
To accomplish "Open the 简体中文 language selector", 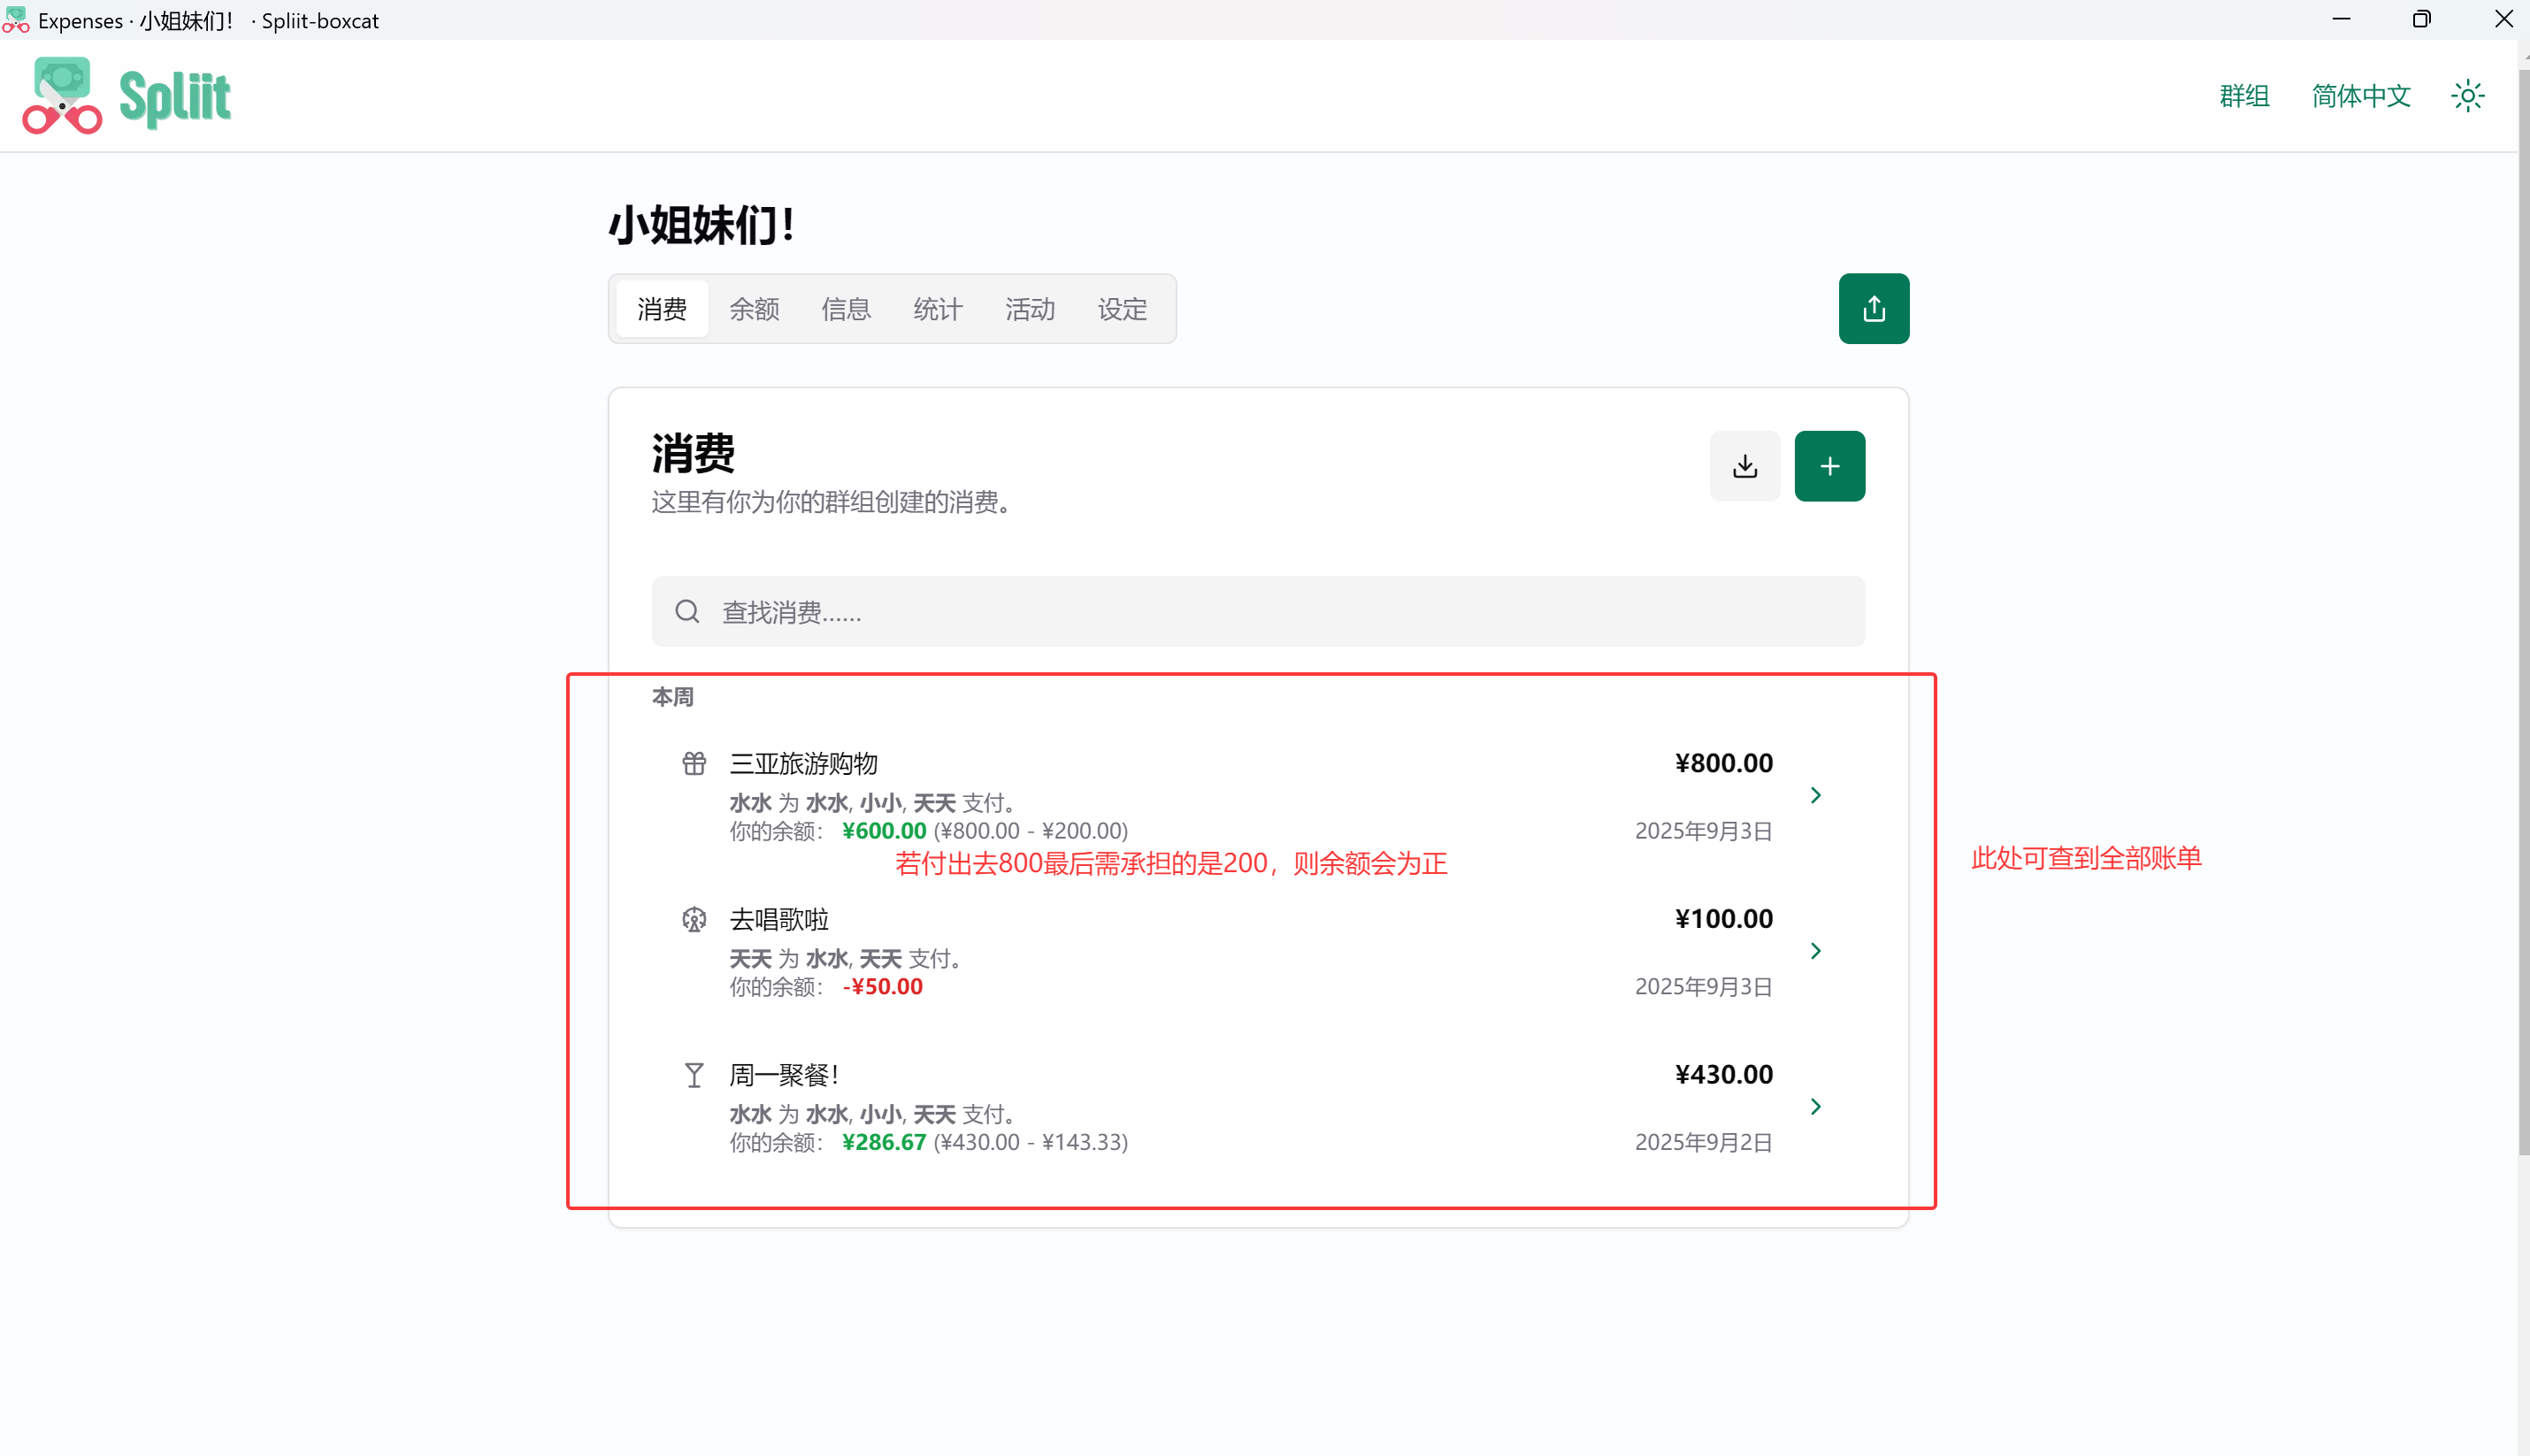I will [2360, 96].
